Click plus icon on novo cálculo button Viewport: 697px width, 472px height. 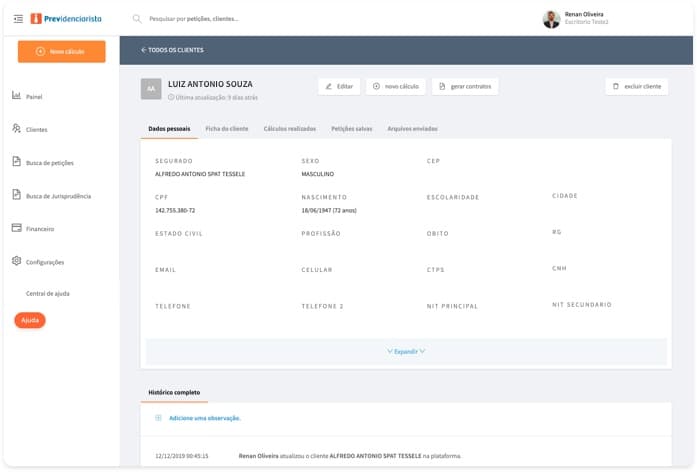(376, 86)
